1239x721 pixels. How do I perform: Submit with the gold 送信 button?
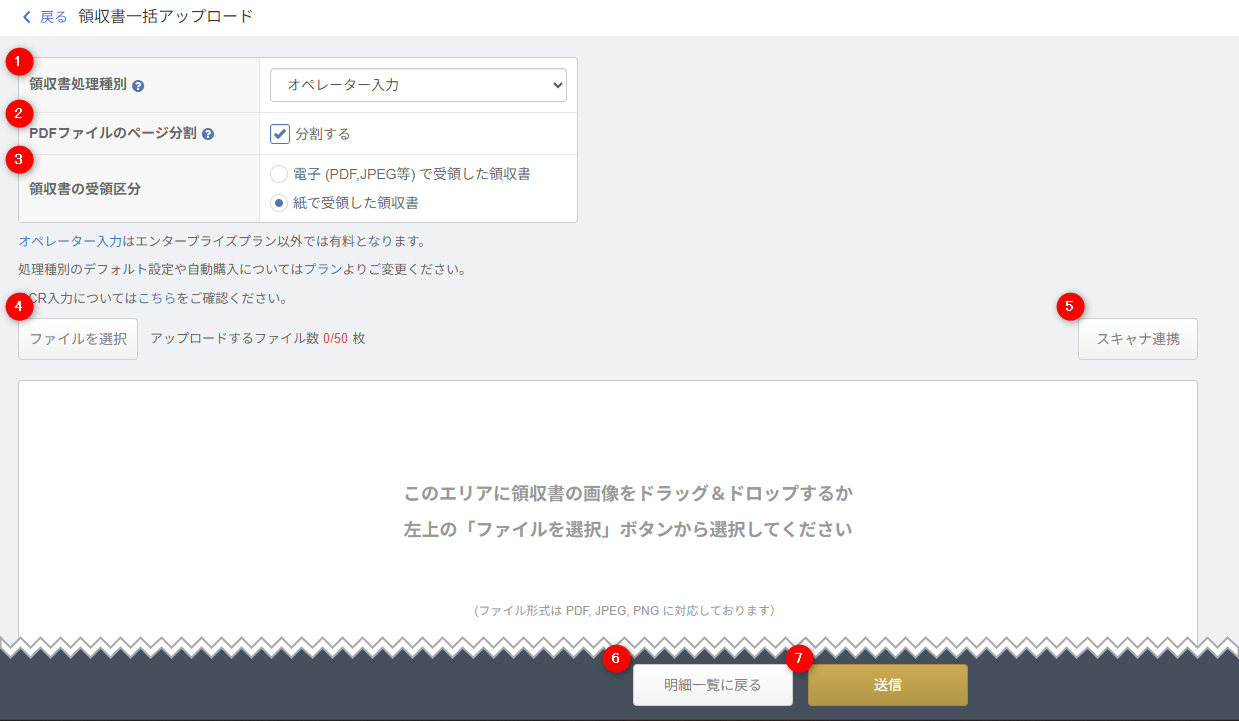tap(887, 685)
